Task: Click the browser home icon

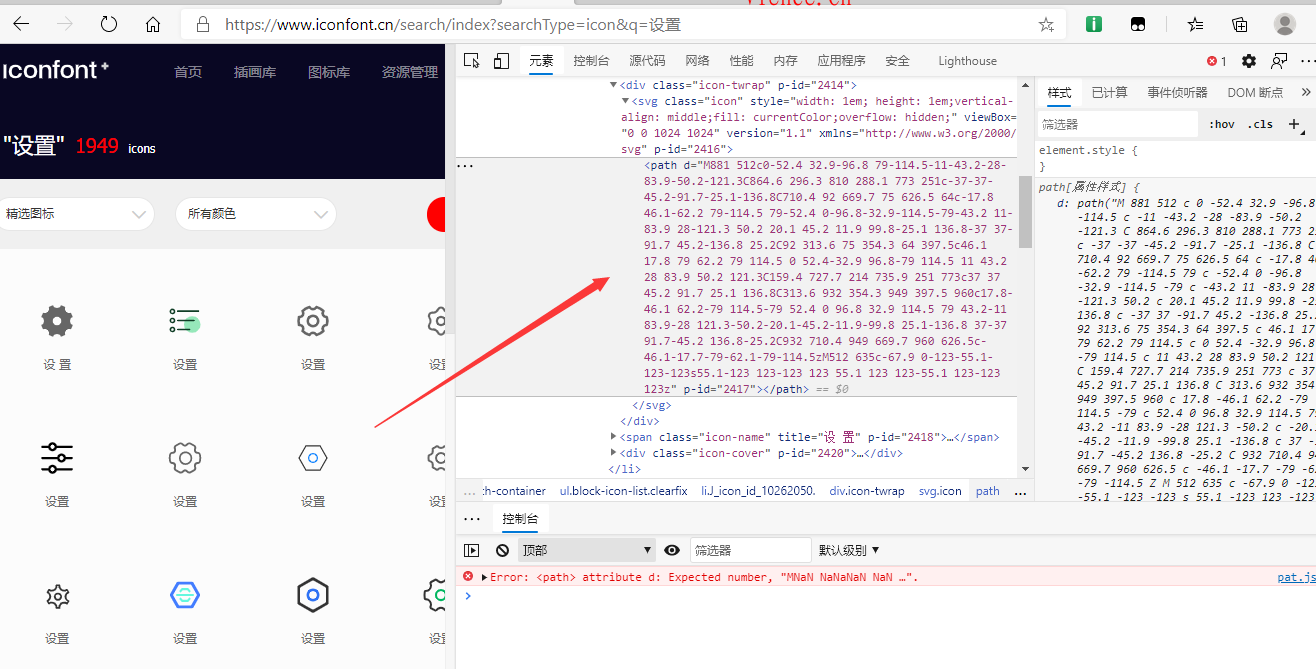Action: click(x=152, y=24)
